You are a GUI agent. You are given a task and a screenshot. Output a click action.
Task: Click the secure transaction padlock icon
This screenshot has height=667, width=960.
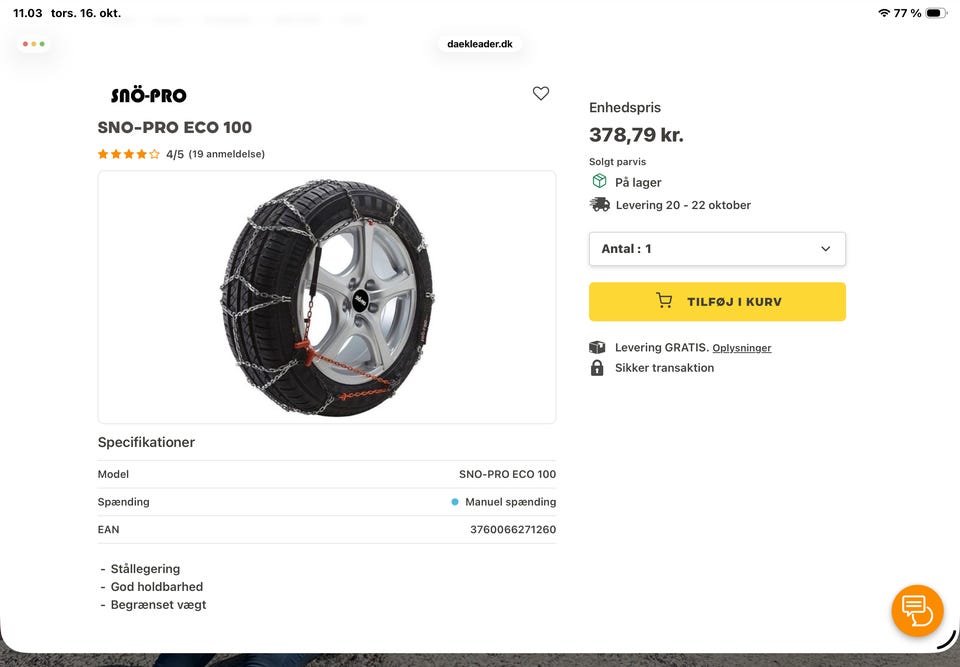(x=597, y=368)
